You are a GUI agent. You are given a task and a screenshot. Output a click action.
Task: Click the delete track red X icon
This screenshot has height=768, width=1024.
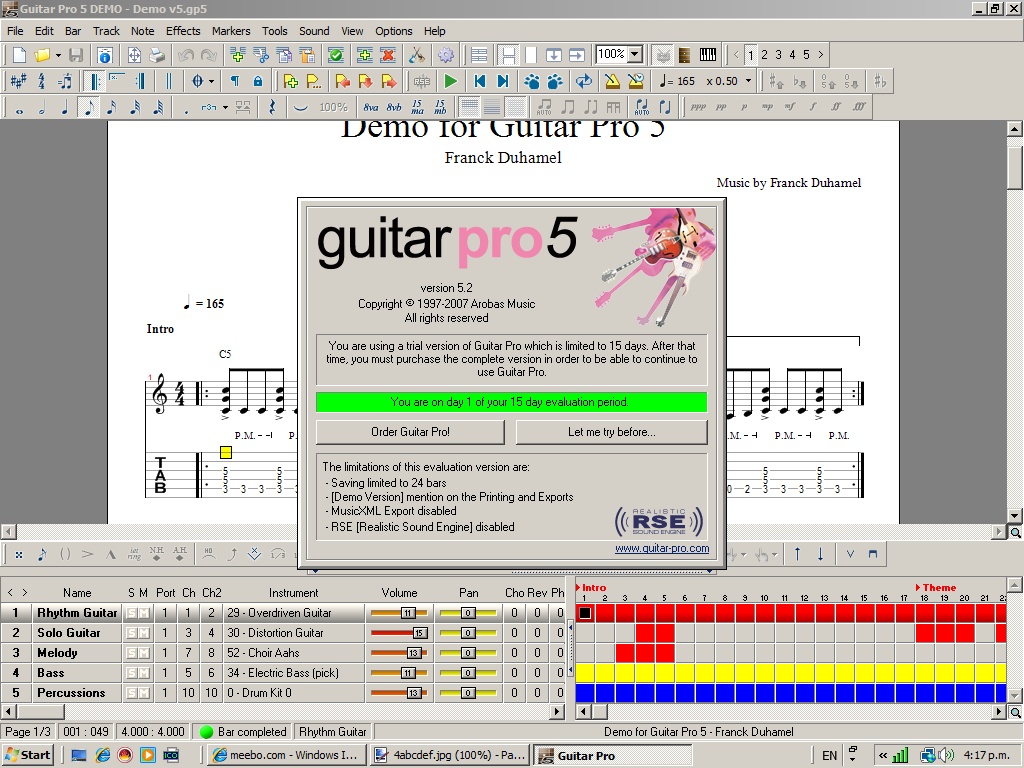(x=388, y=56)
